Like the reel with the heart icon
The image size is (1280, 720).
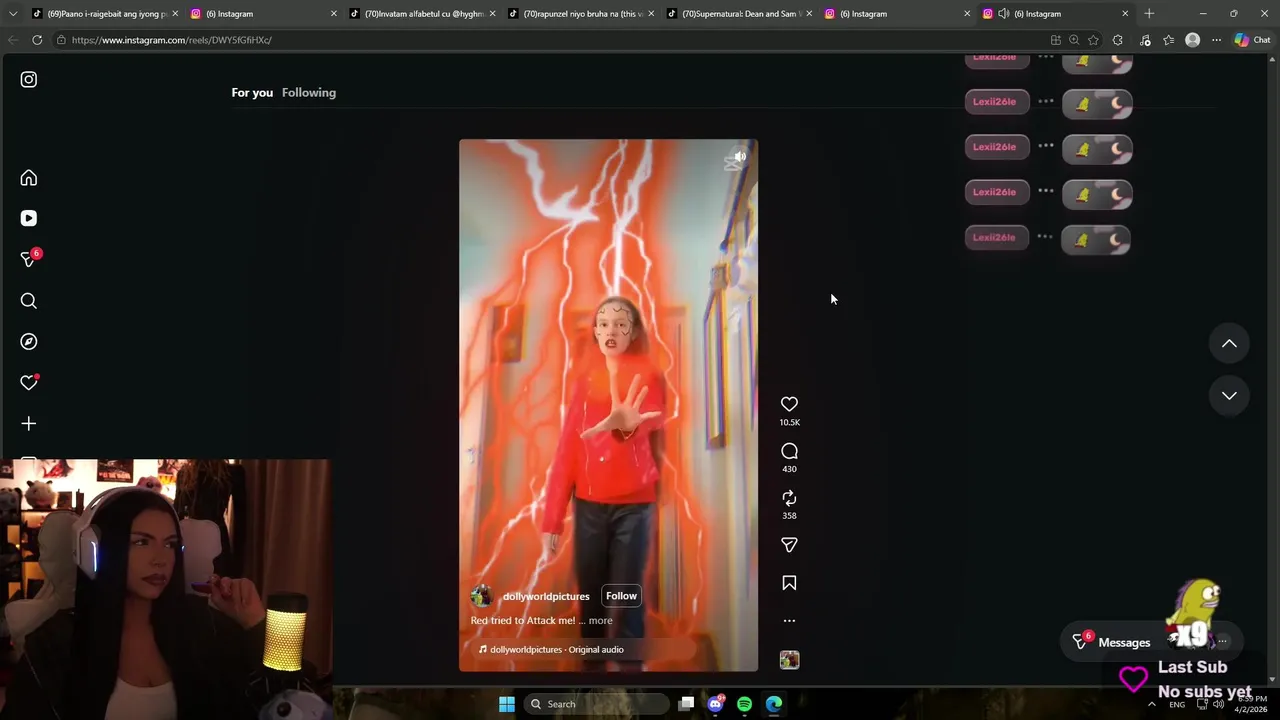pos(789,404)
